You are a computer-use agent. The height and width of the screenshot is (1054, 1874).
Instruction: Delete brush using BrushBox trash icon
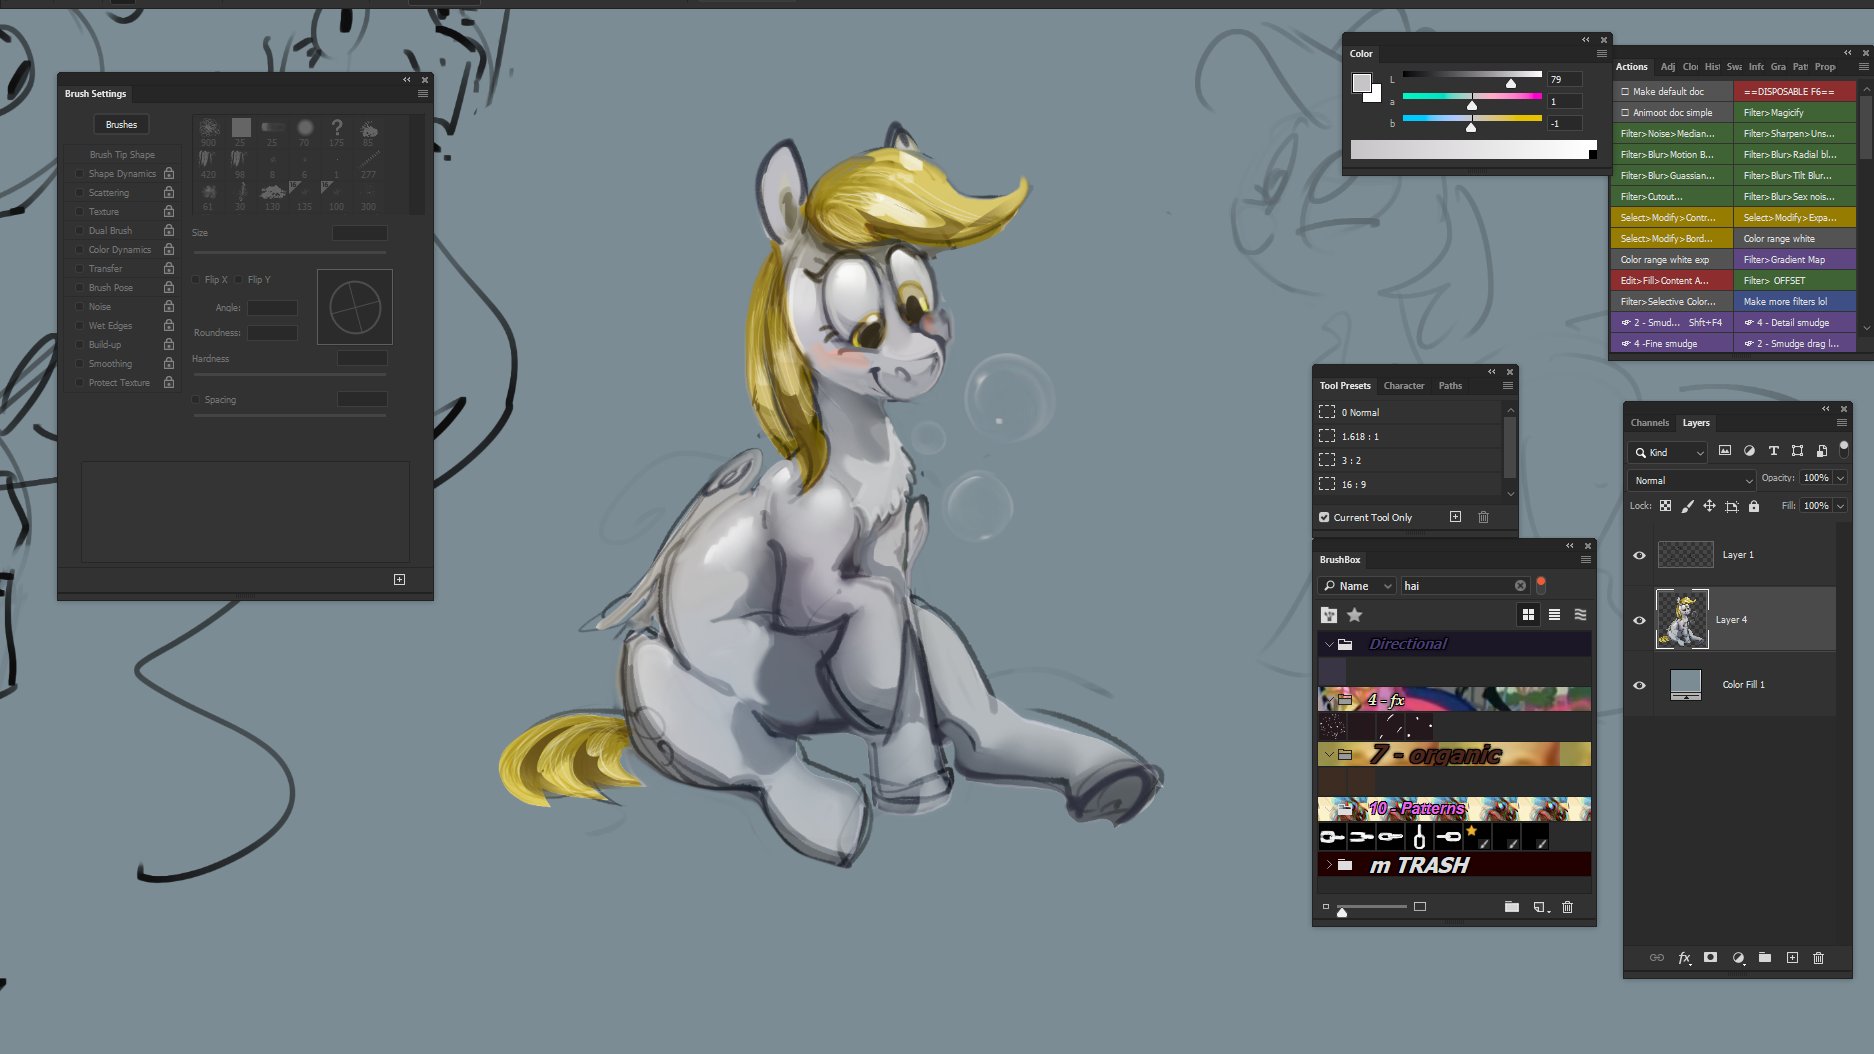tap(1567, 907)
